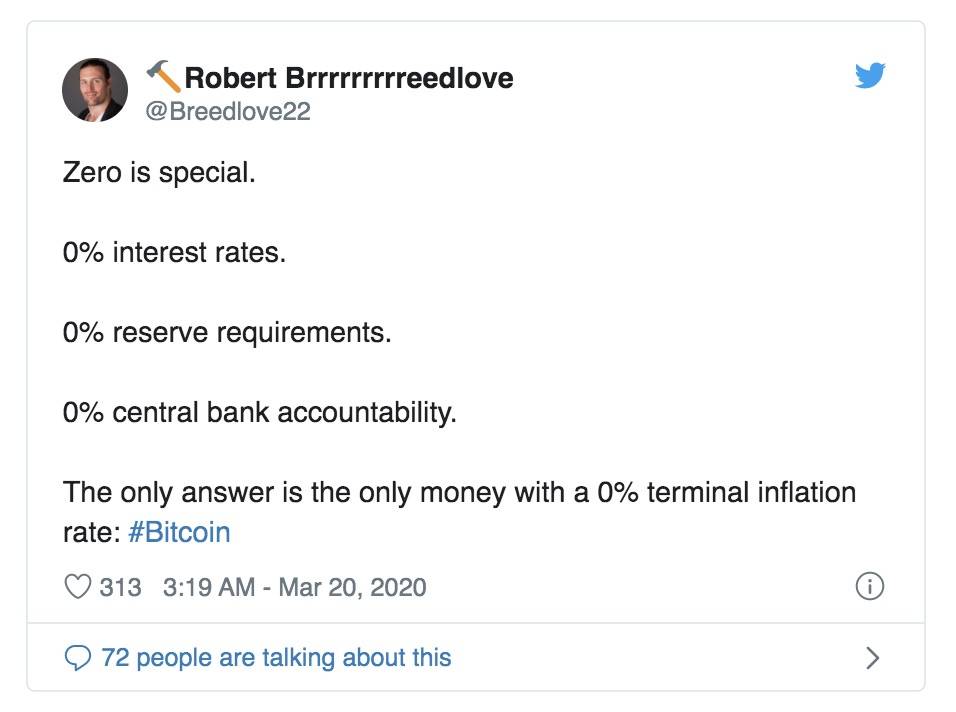Viewport: 956px width, 712px height.
Task: Click the Twitter bird logo
Action: click(869, 76)
